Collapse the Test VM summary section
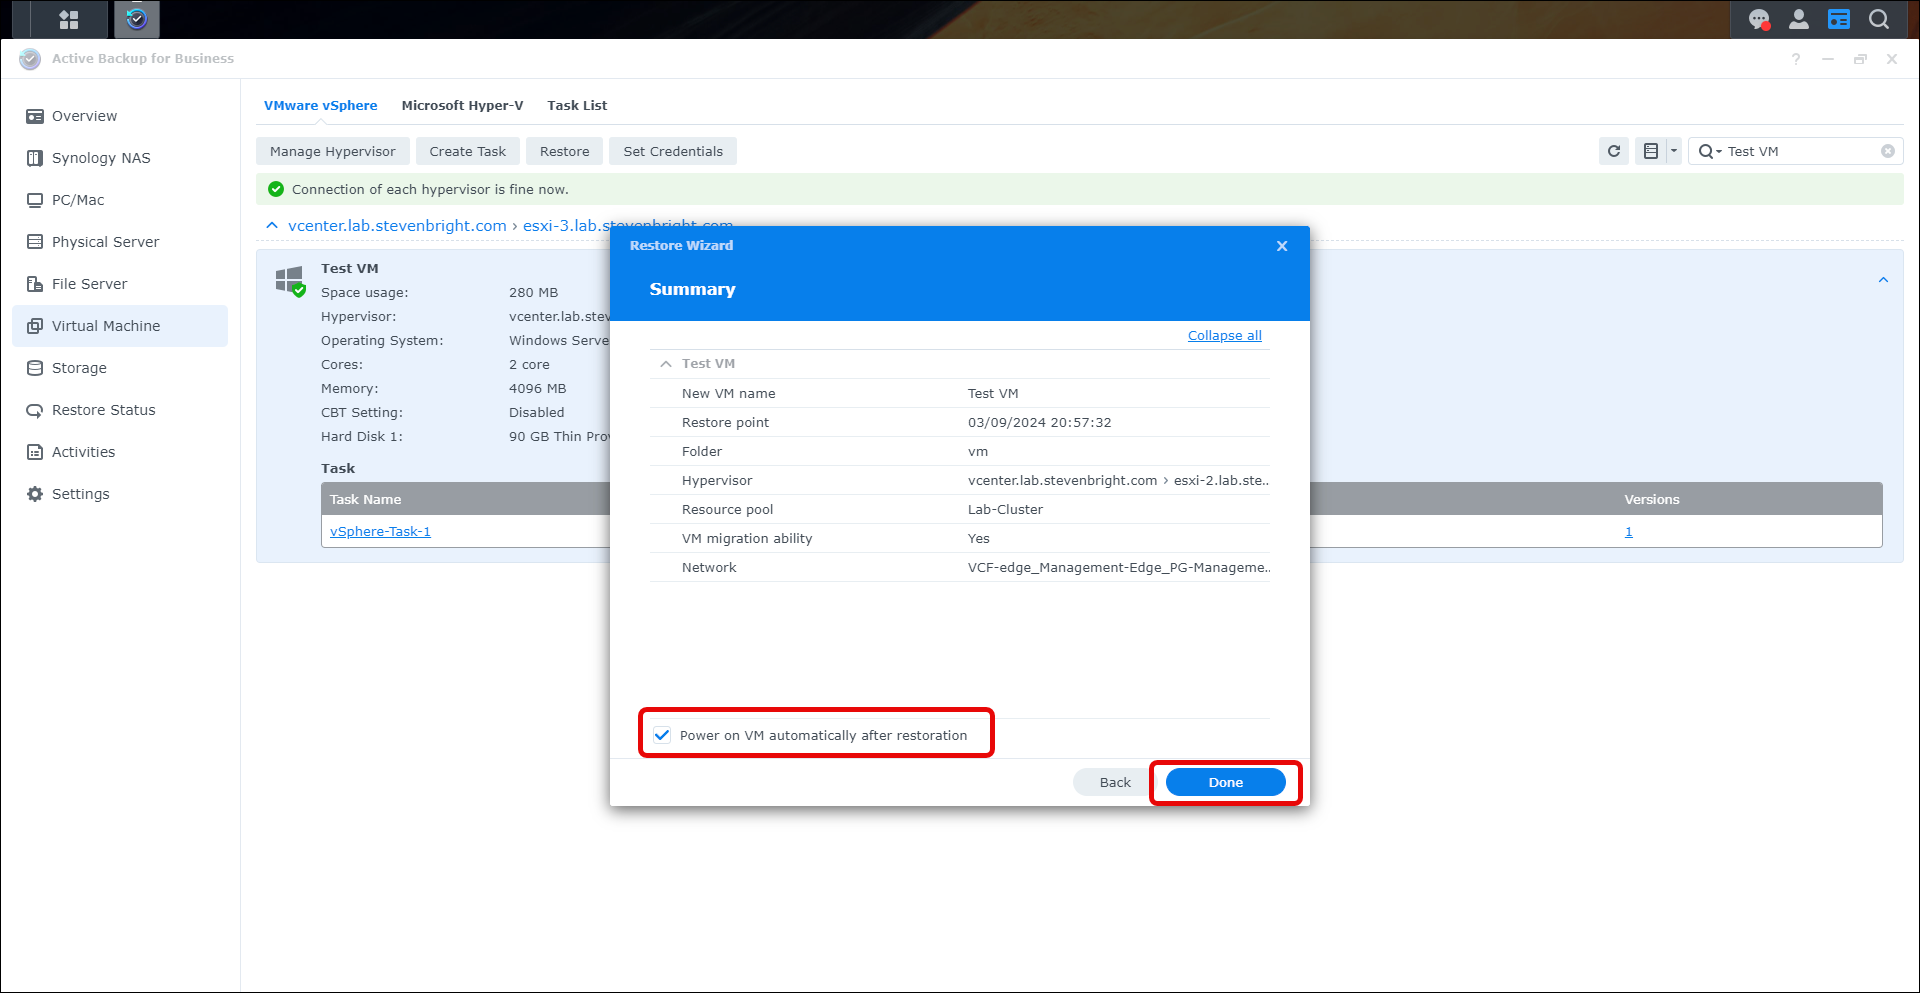This screenshot has width=1920, height=993. tap(666, 364)
